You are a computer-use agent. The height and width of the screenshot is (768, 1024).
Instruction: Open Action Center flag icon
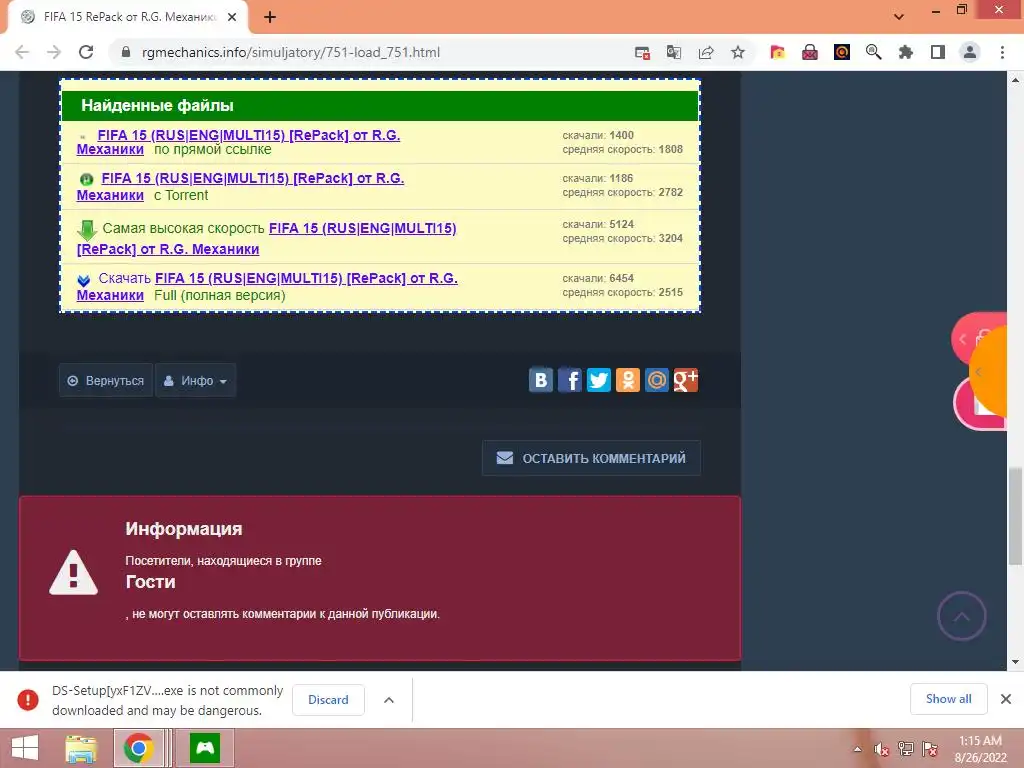930,749
